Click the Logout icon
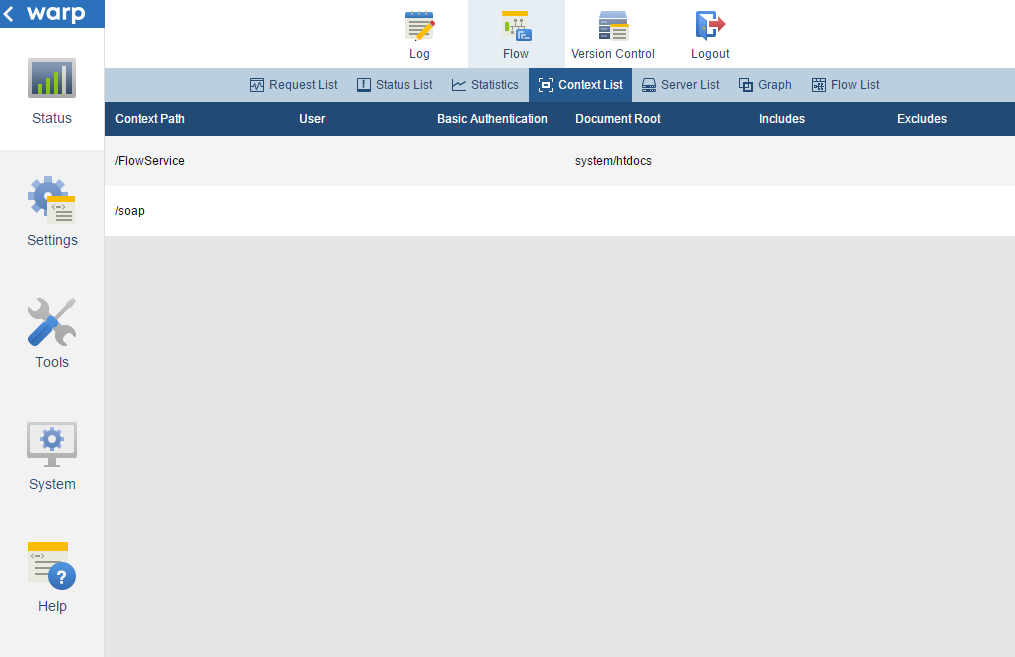This screenshot has width=1015, height=657. pos(710,33)
